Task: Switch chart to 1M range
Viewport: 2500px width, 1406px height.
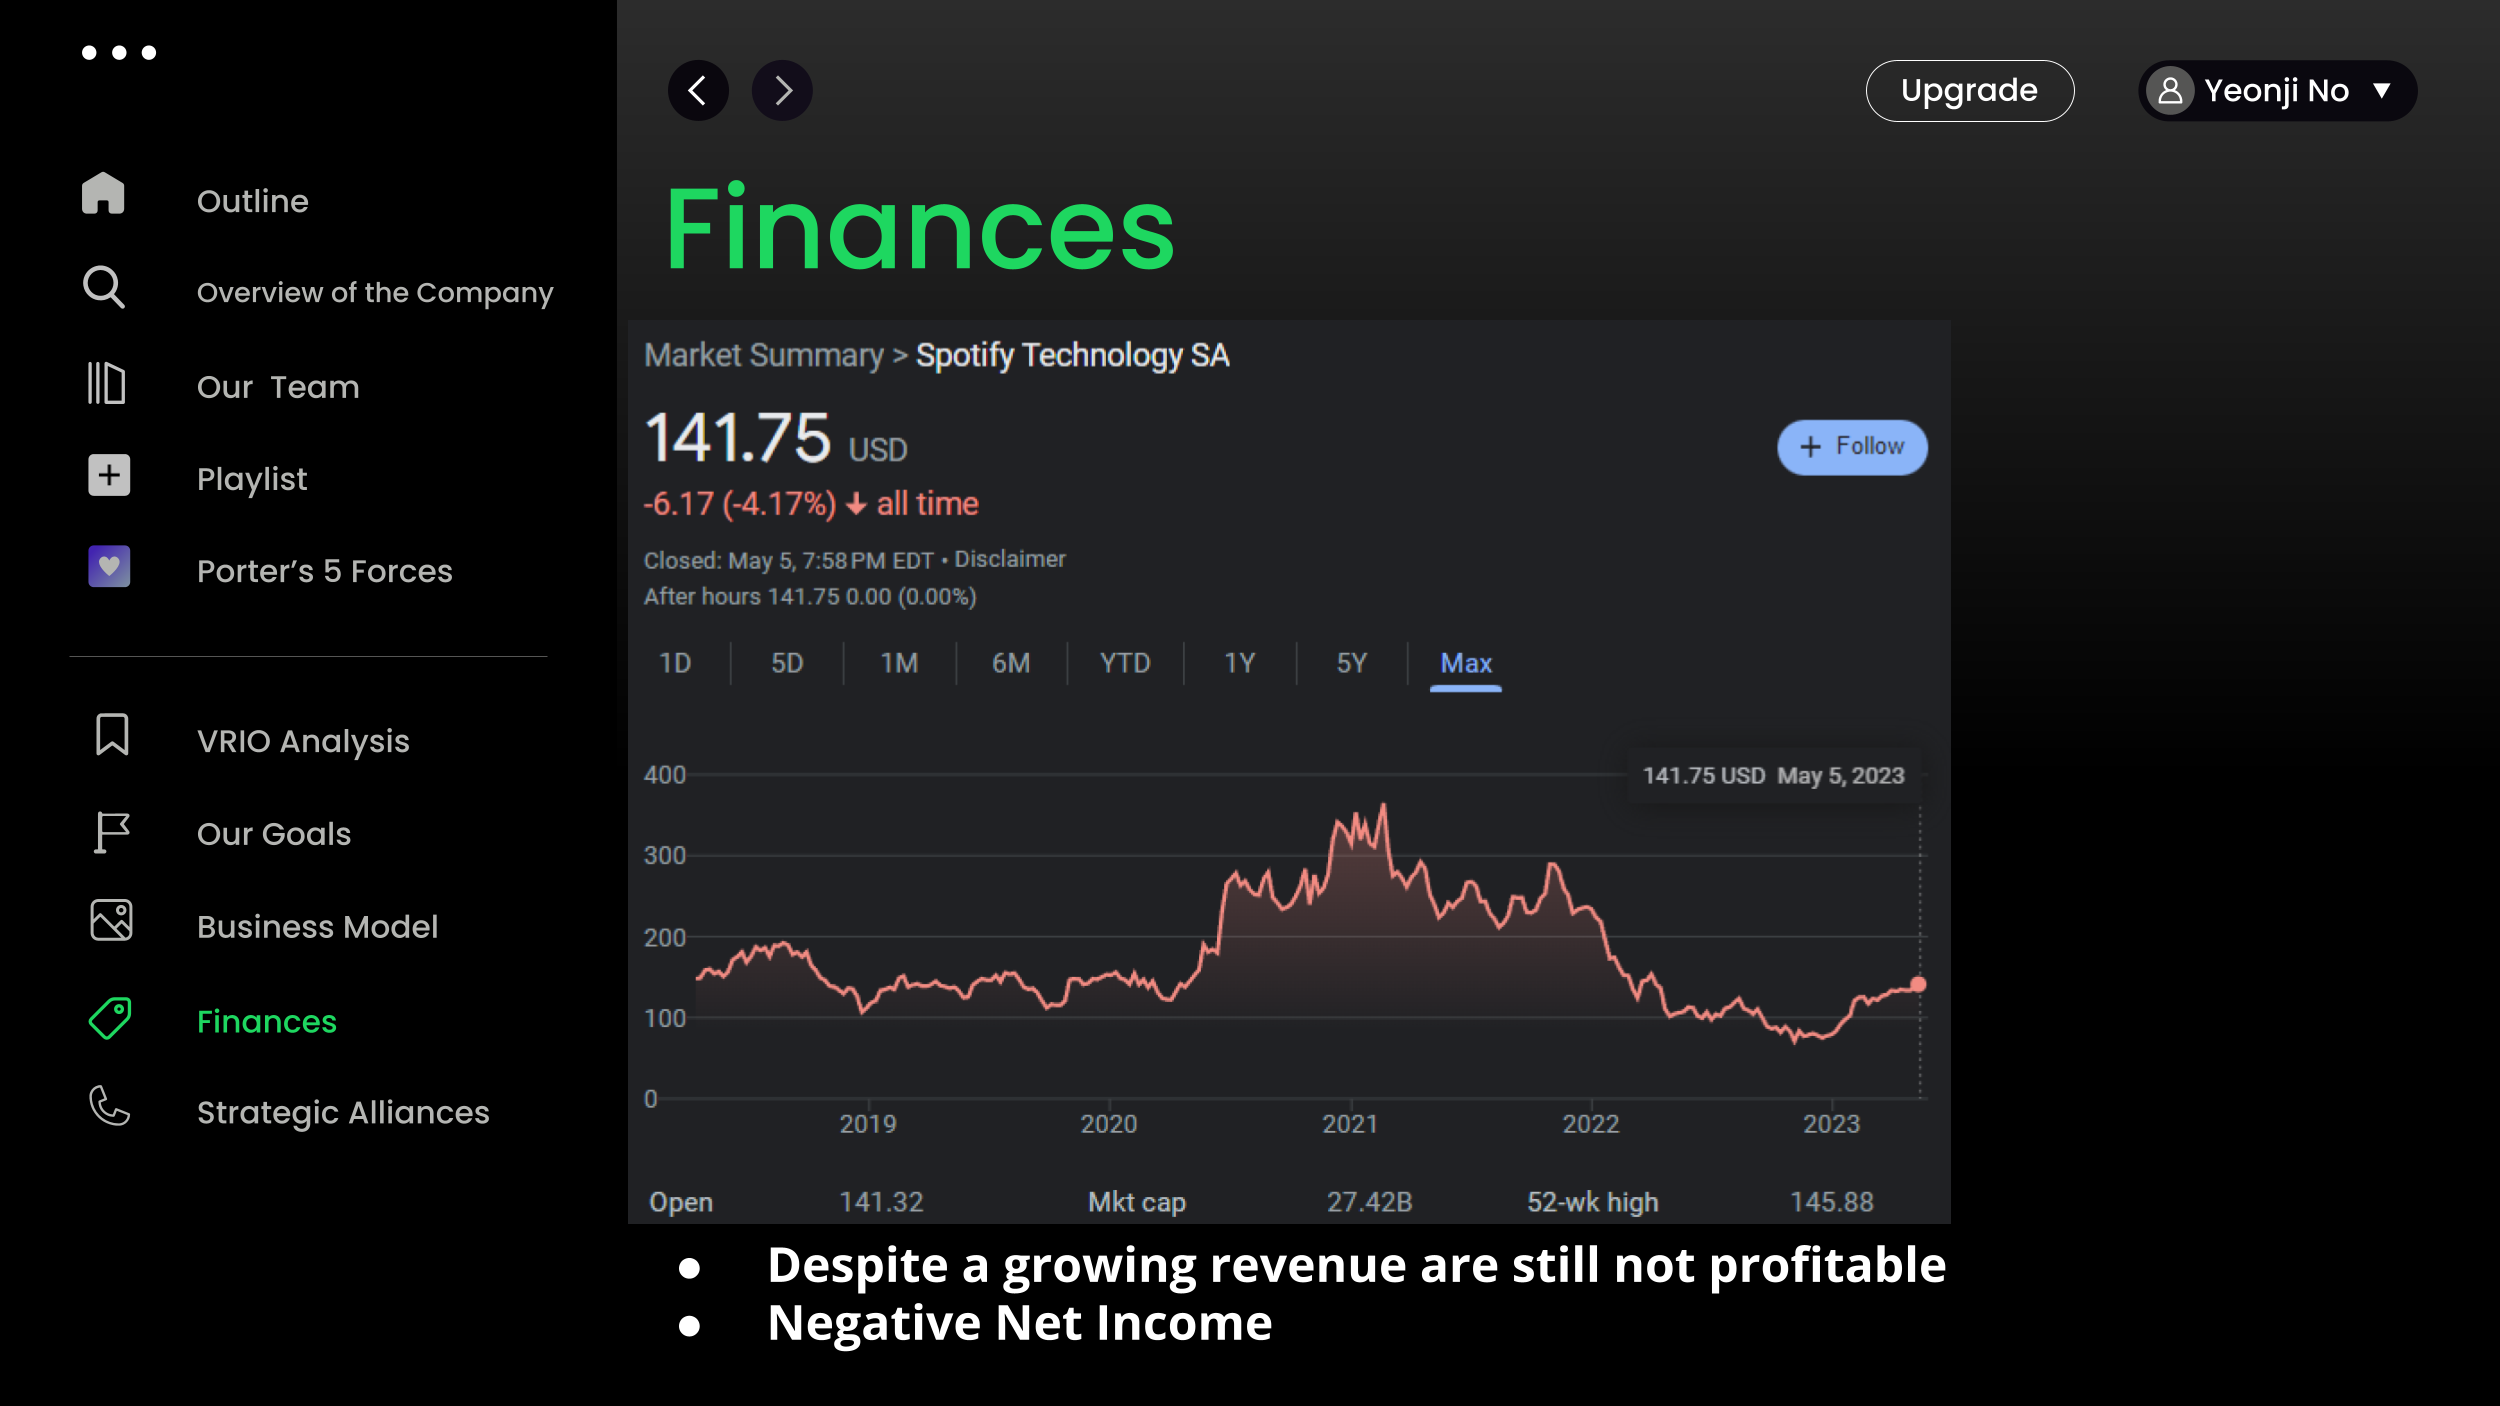Action: [x=899, y=663]
